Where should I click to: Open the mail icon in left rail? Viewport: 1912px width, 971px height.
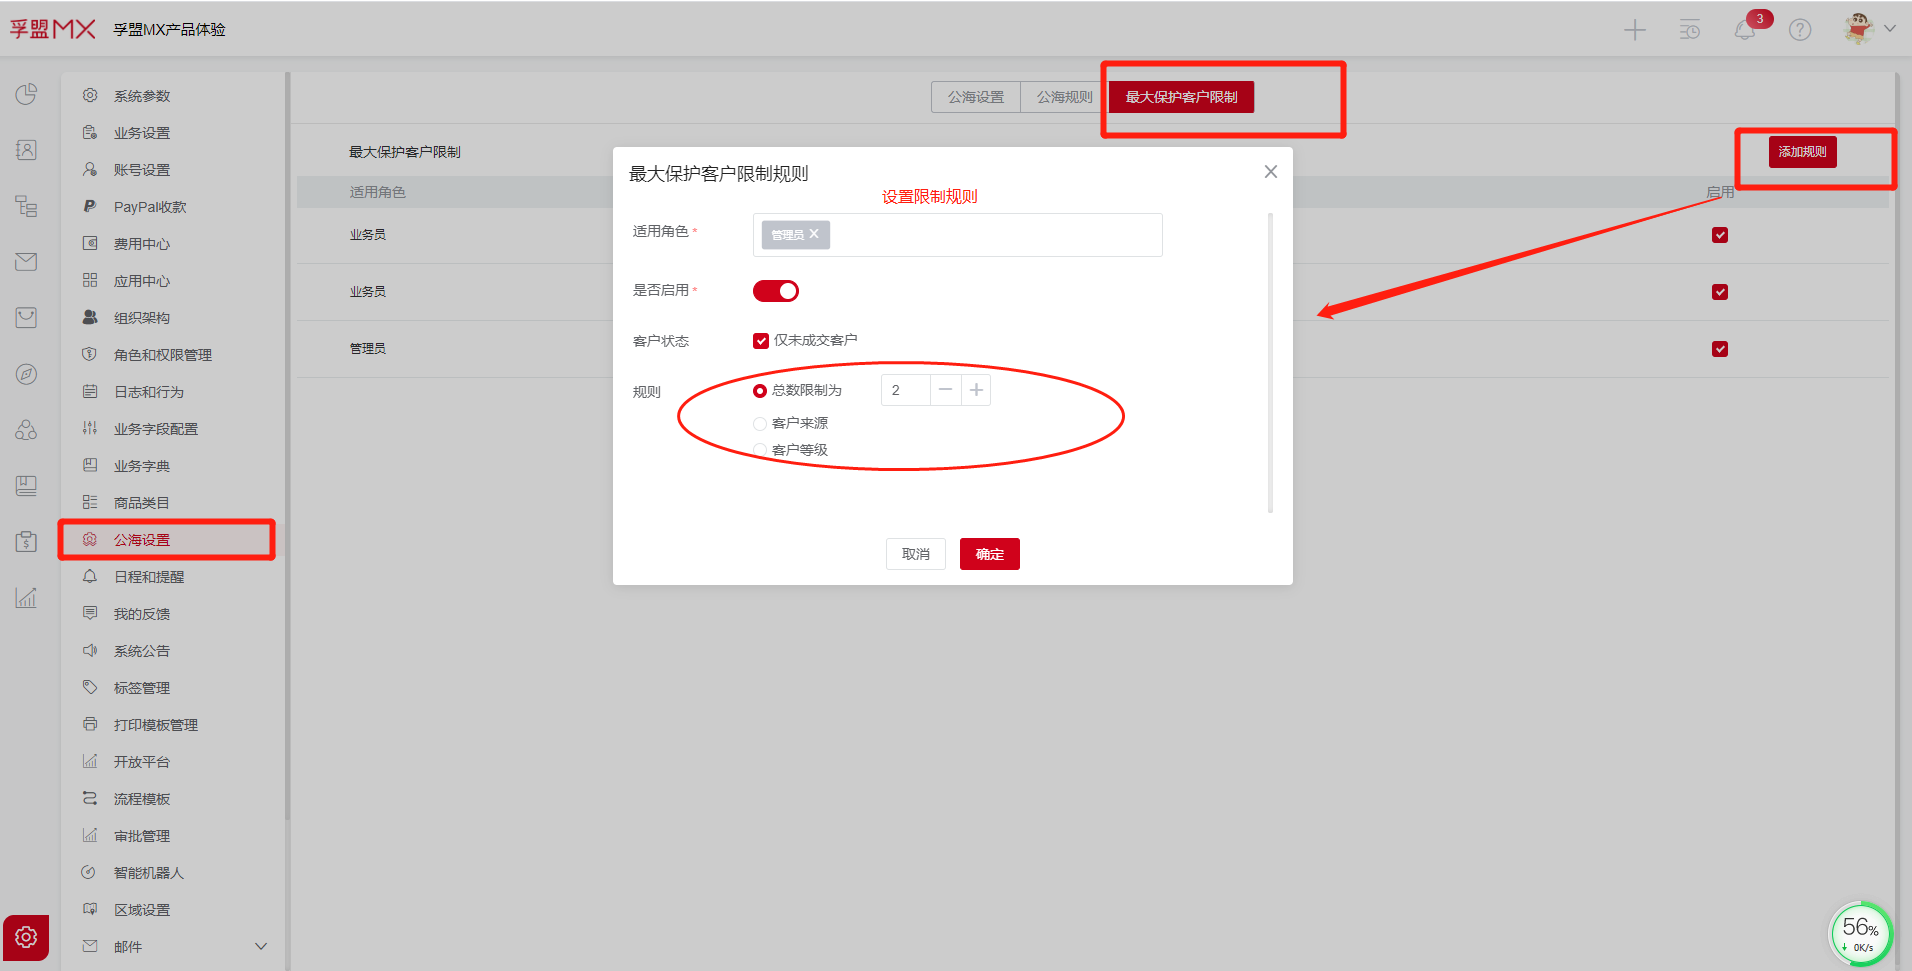(26, 262)
